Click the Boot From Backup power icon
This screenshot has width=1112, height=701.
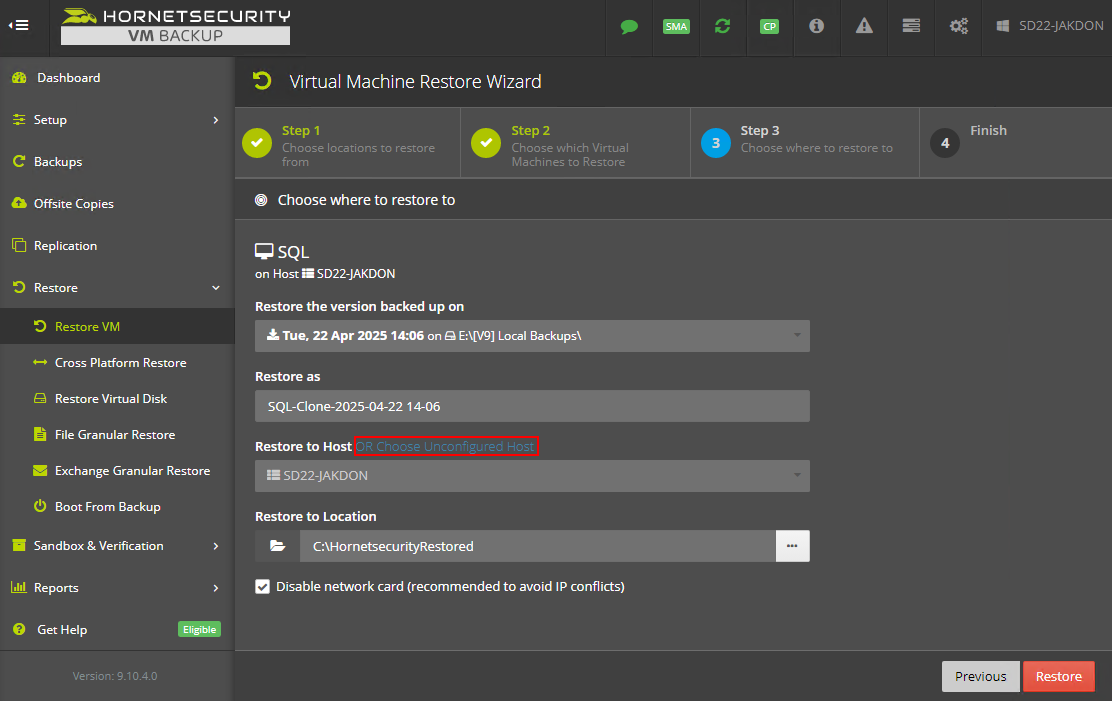click(x=40, y=506)
